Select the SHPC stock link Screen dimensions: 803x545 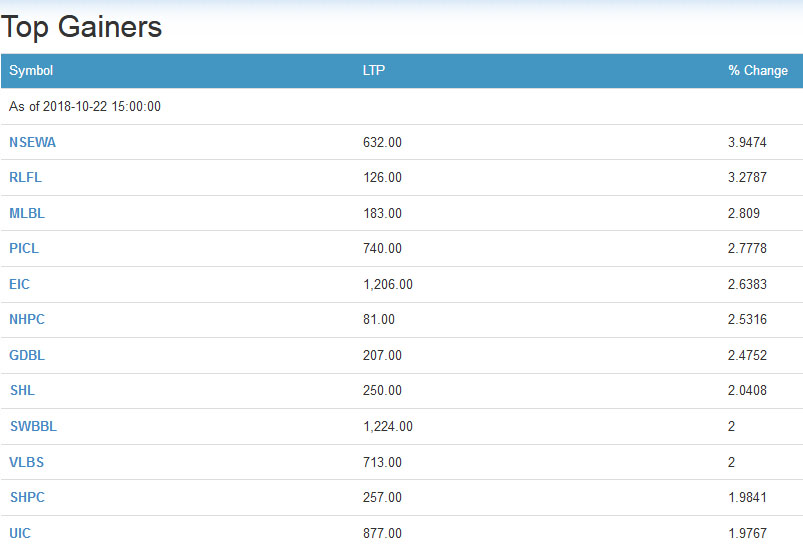tap(28, 497)
